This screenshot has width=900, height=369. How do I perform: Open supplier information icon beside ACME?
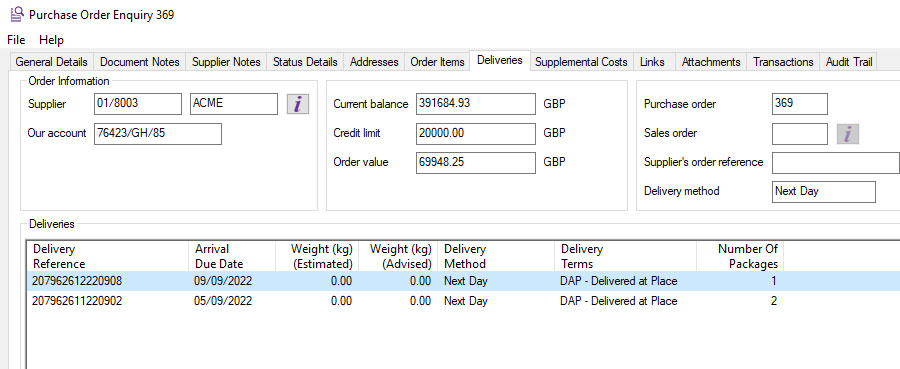[298, 104]
